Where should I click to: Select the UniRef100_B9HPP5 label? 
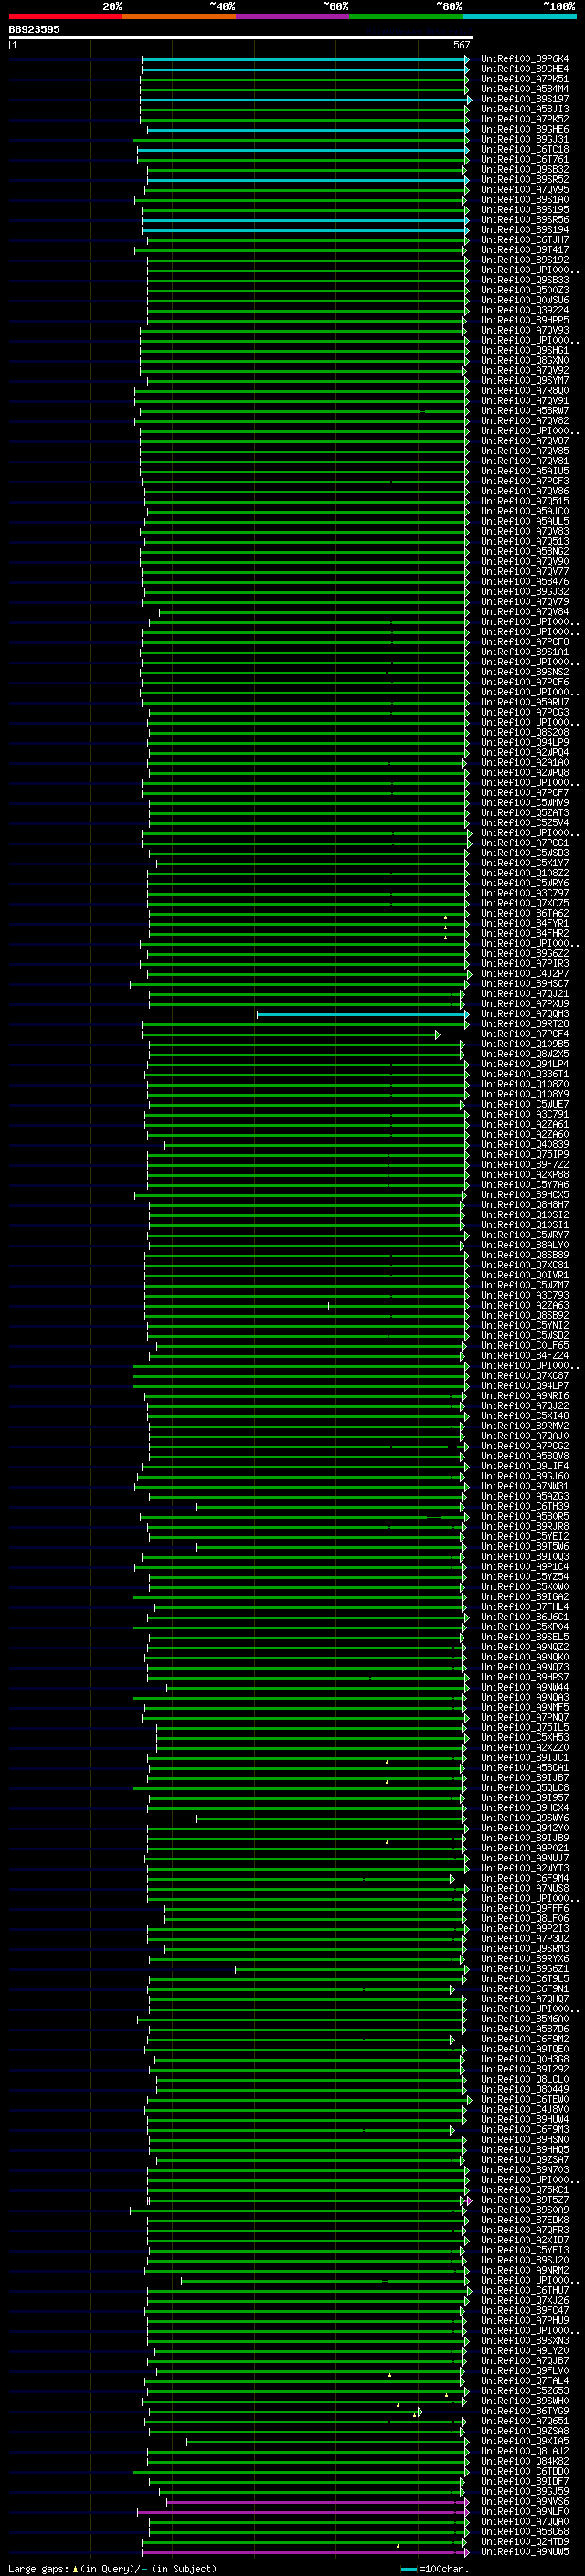525,320
